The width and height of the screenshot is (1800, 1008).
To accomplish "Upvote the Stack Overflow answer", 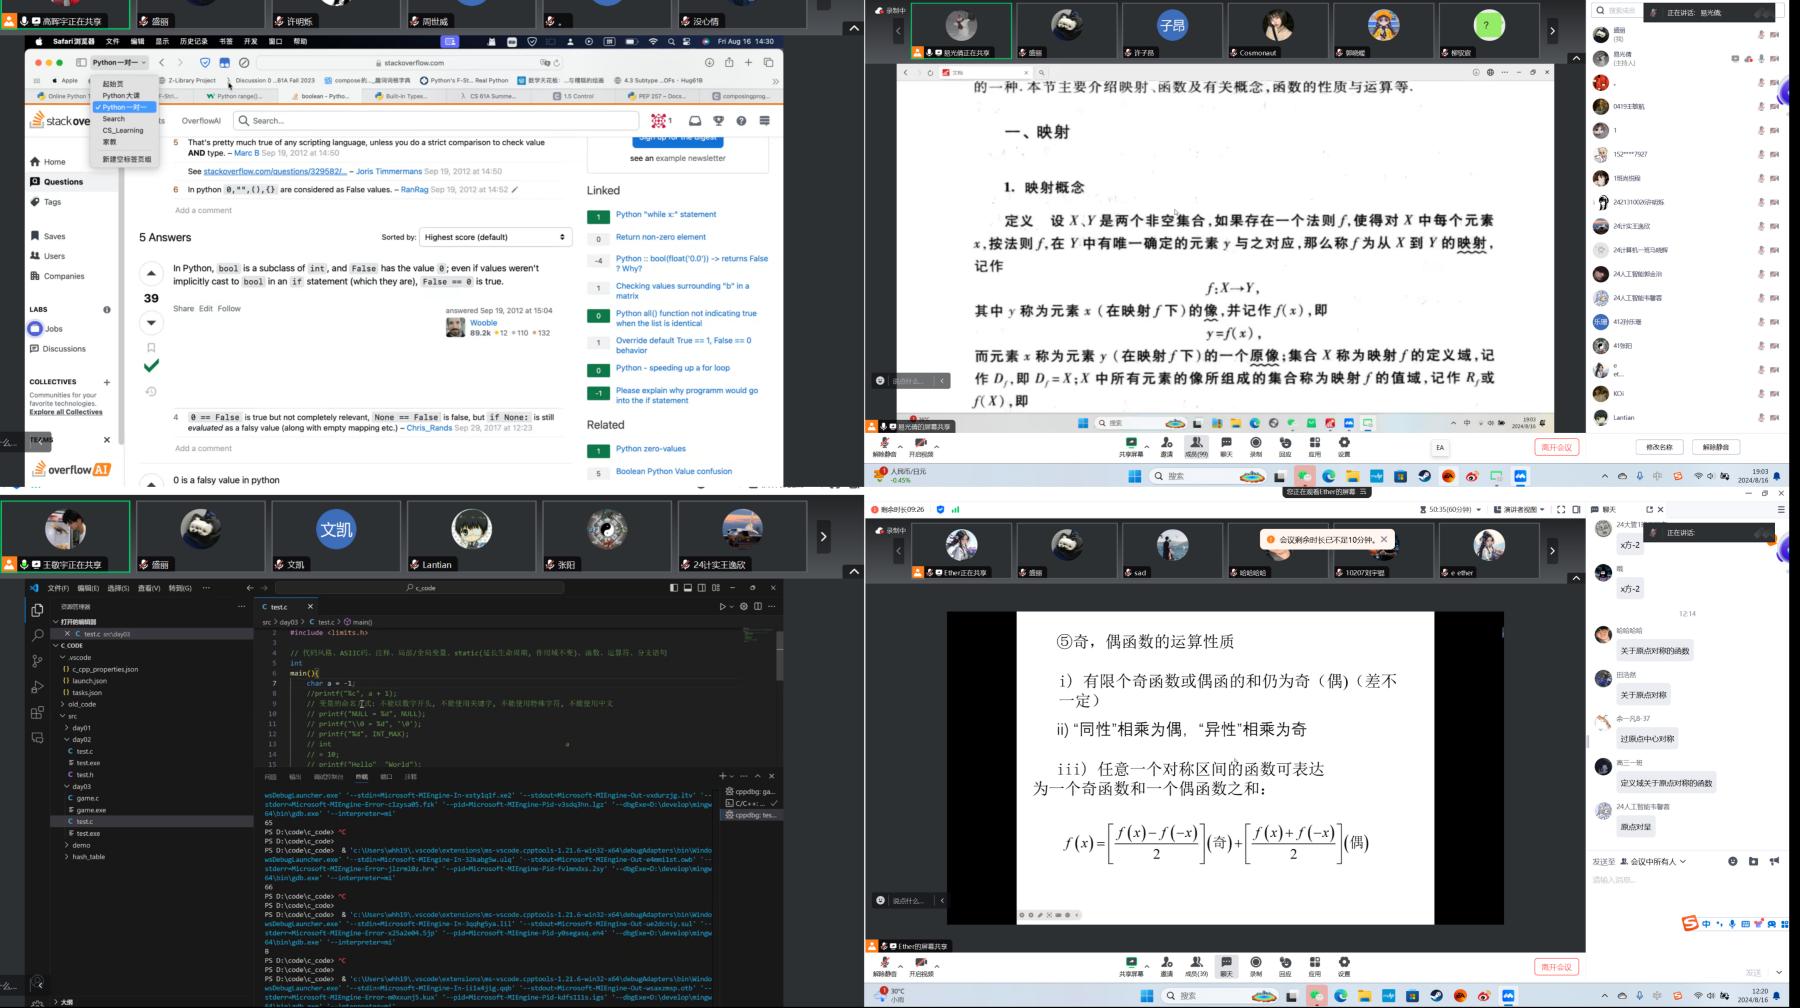I will tap(151, 274).
